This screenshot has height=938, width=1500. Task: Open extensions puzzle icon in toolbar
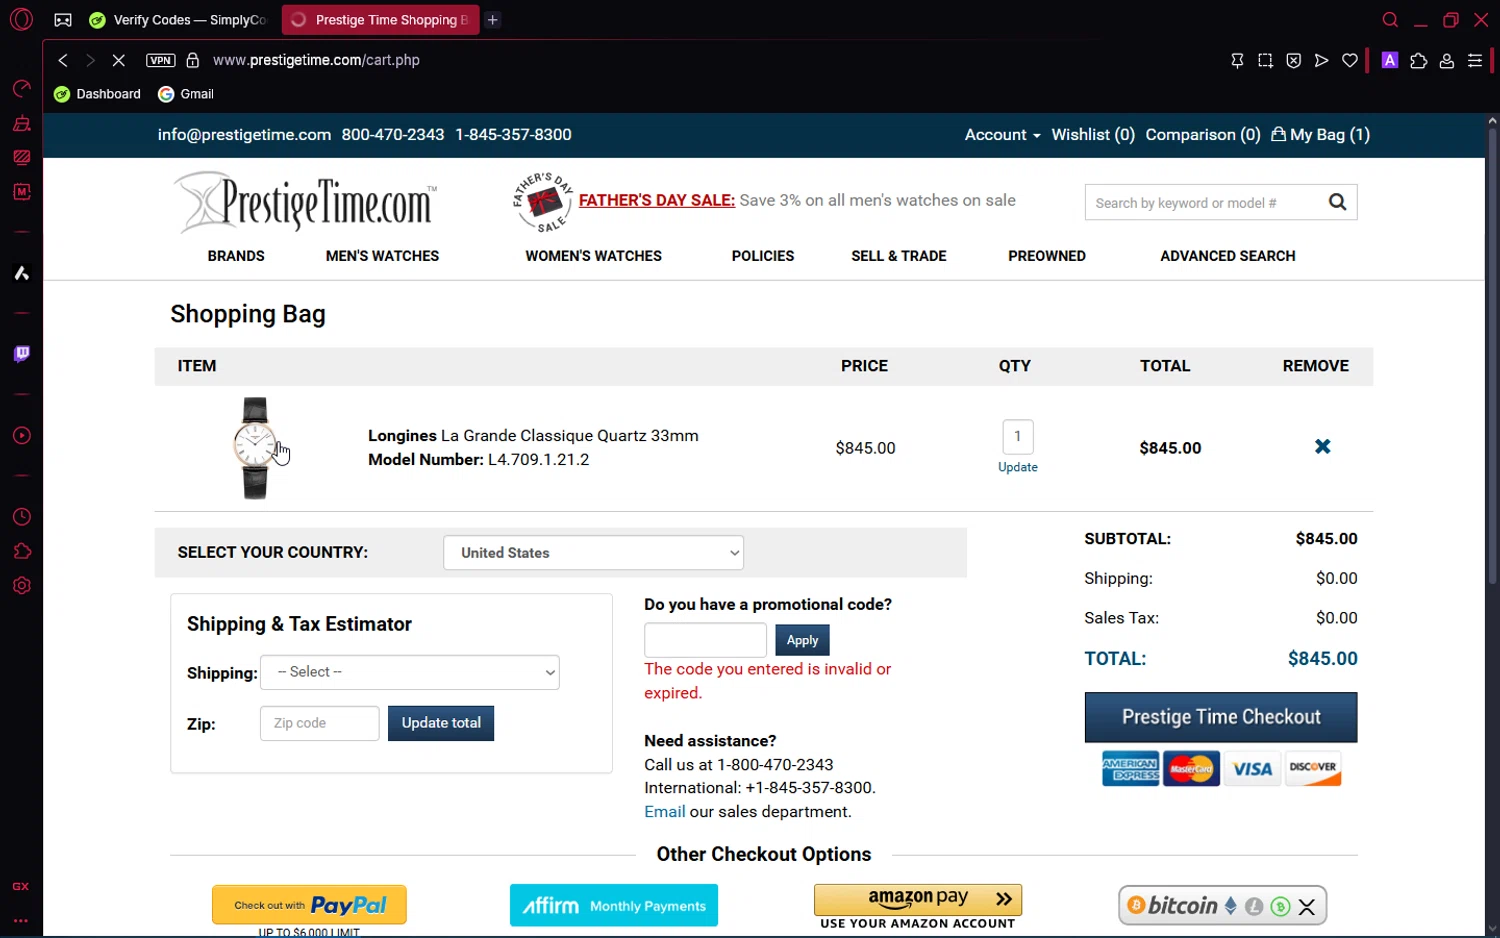1418,61
